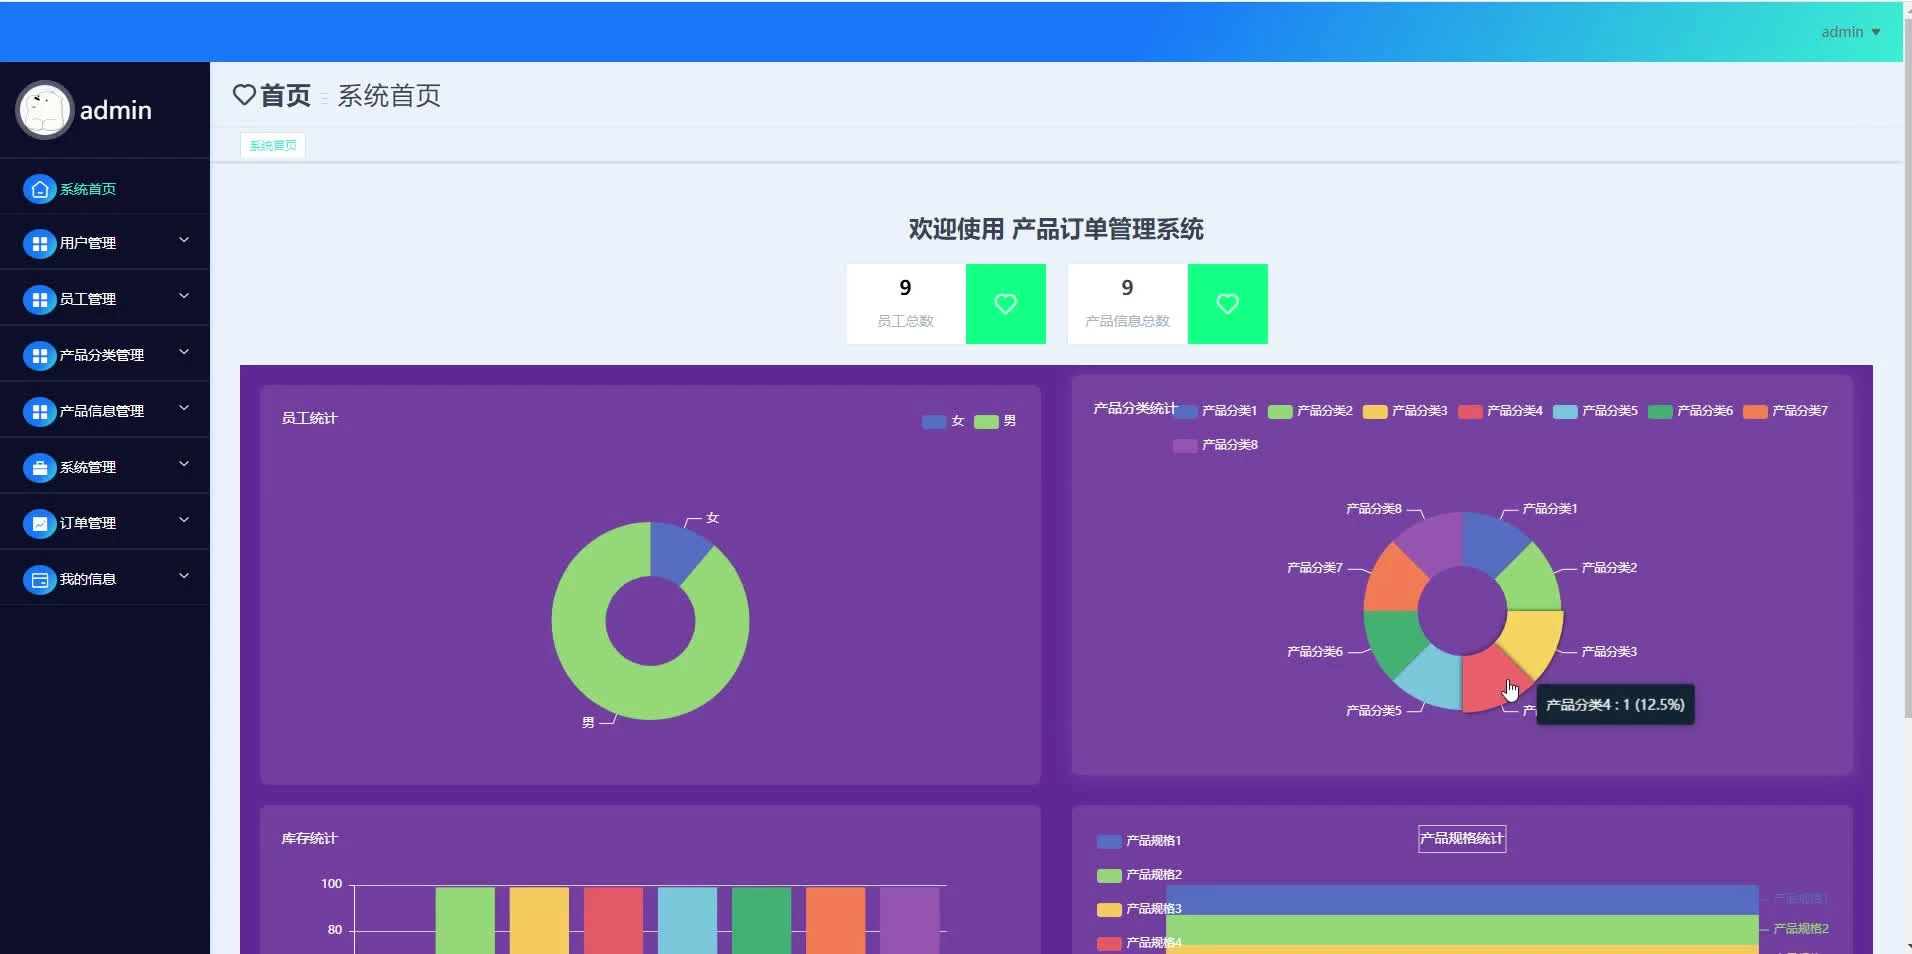
Task: Click the admin username in the sidebar
Action: pyautogui.click(x=116, y=110)
